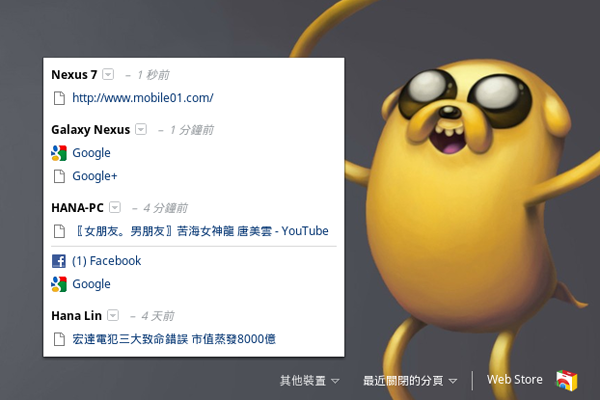
Task: Expand the Hana Lin device dropdown arrow
Action: click(113, 315)
